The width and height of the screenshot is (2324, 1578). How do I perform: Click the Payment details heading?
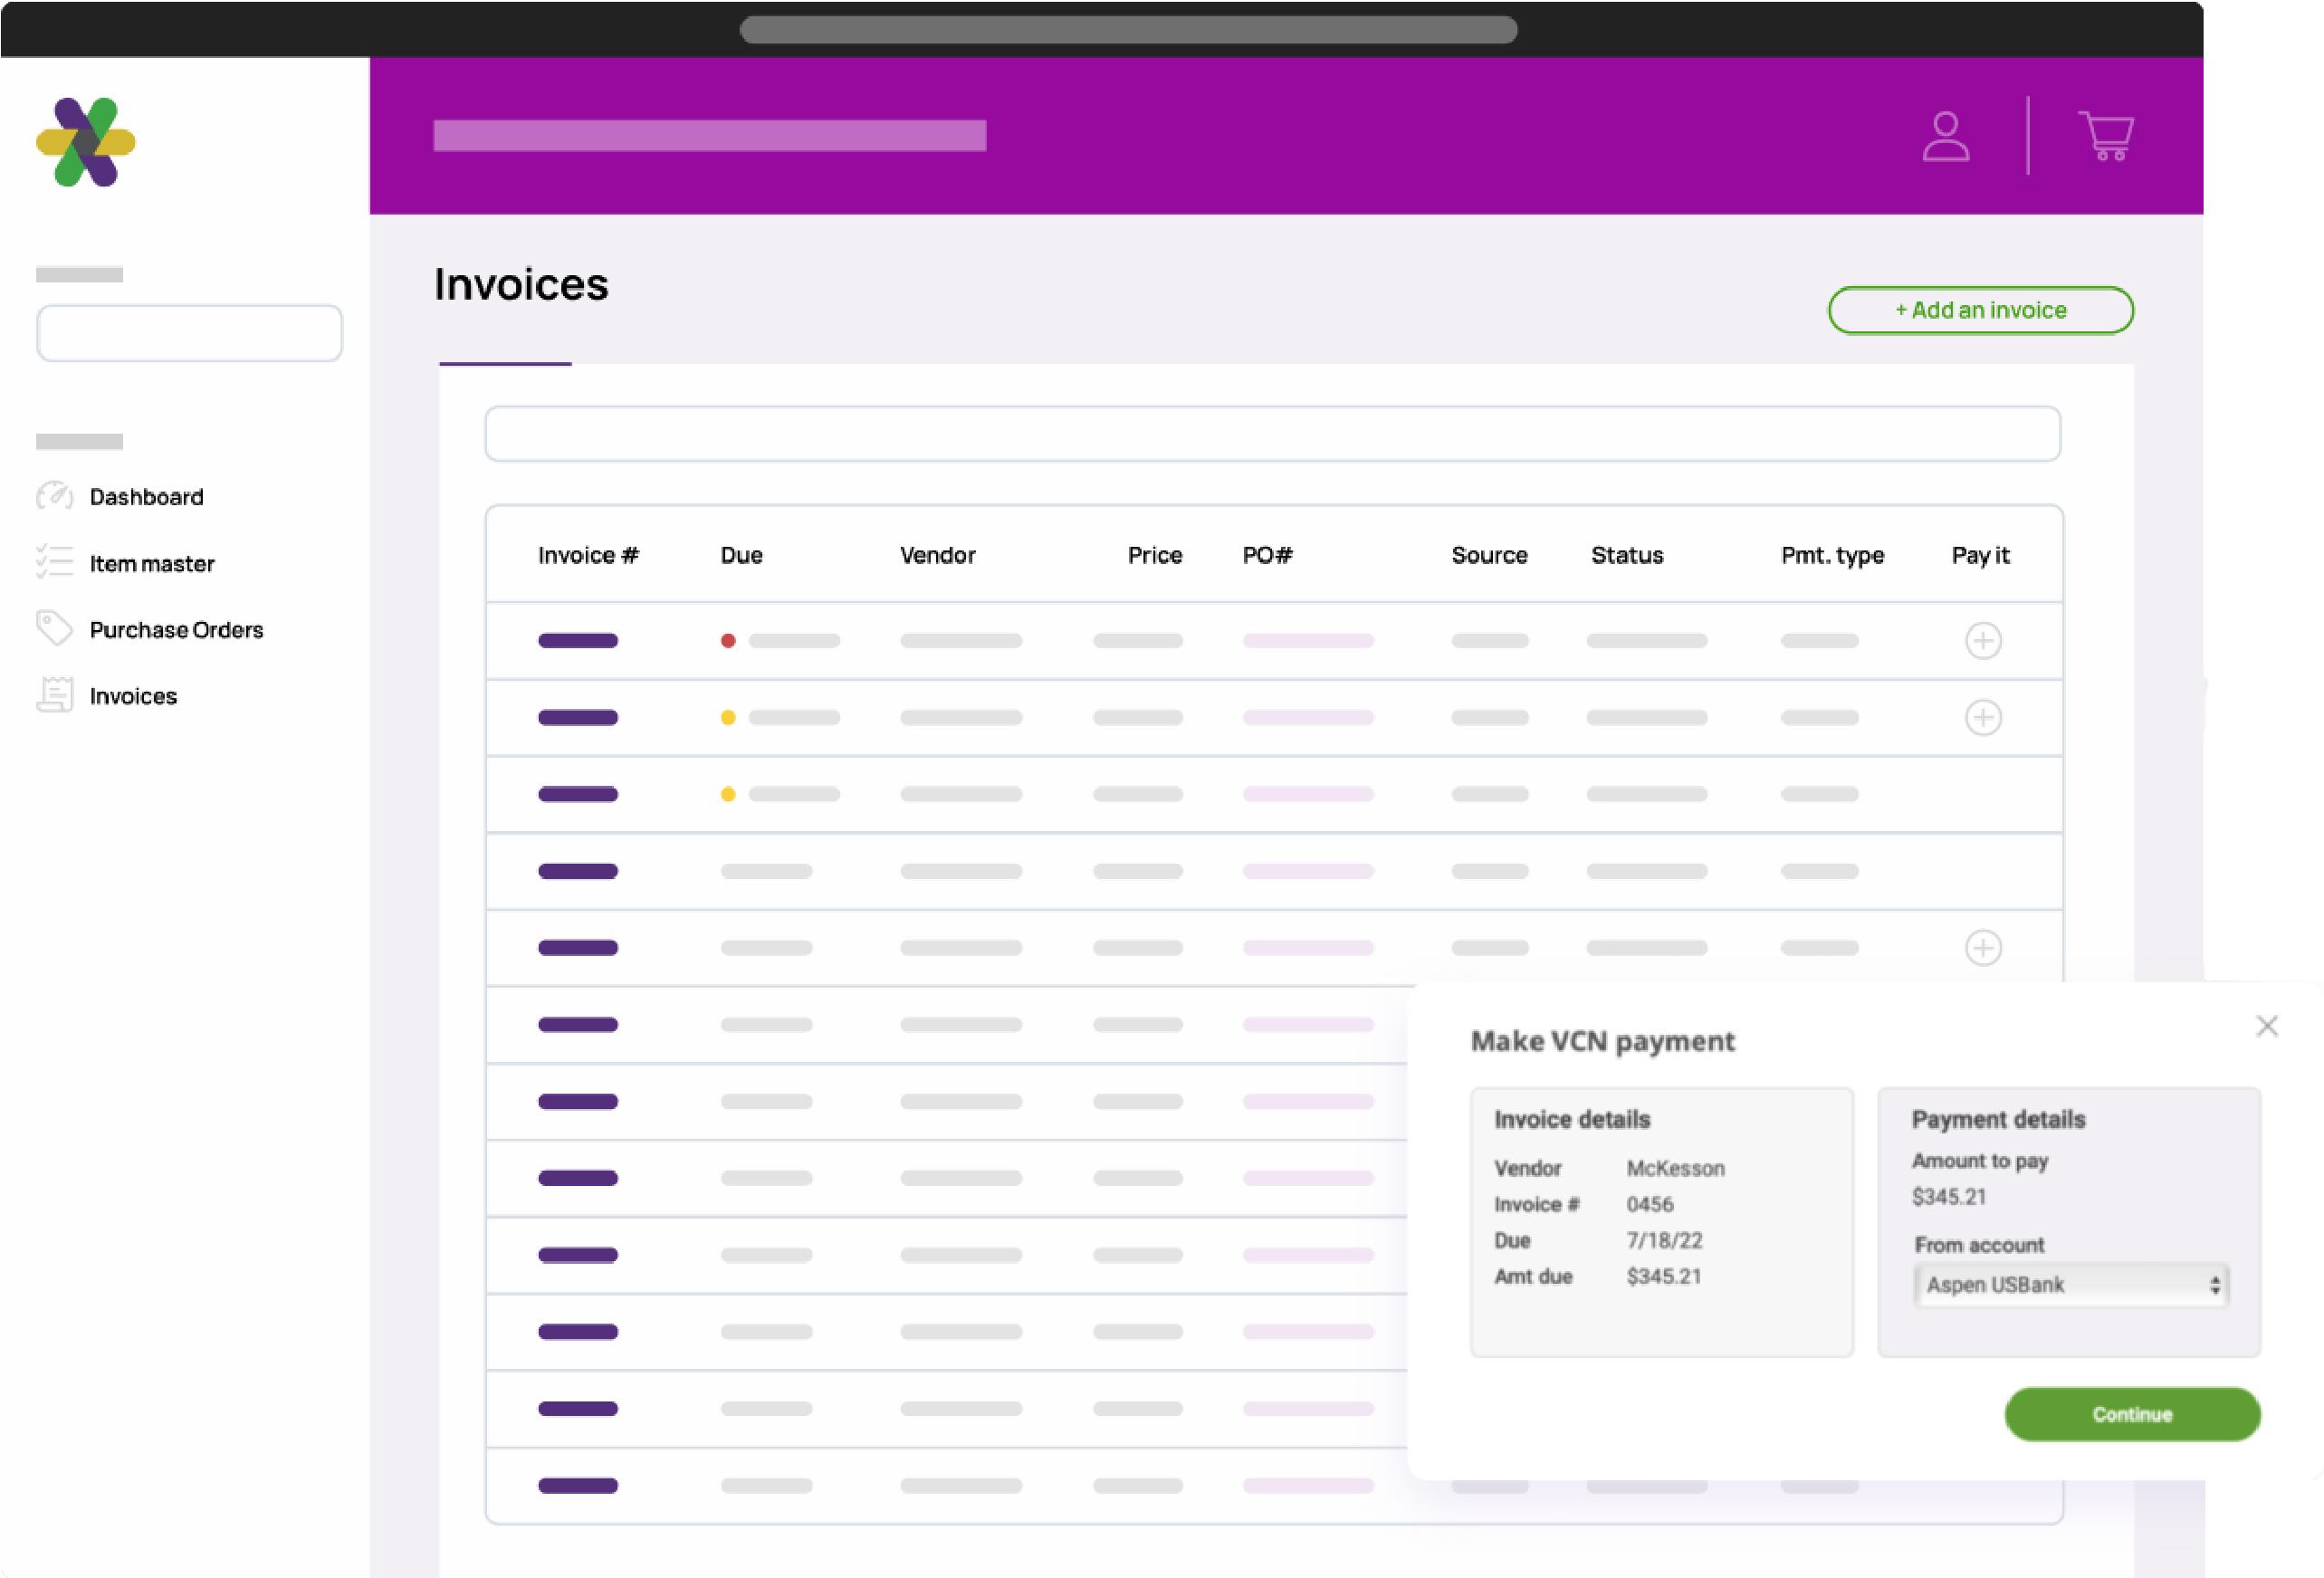1998,1119
